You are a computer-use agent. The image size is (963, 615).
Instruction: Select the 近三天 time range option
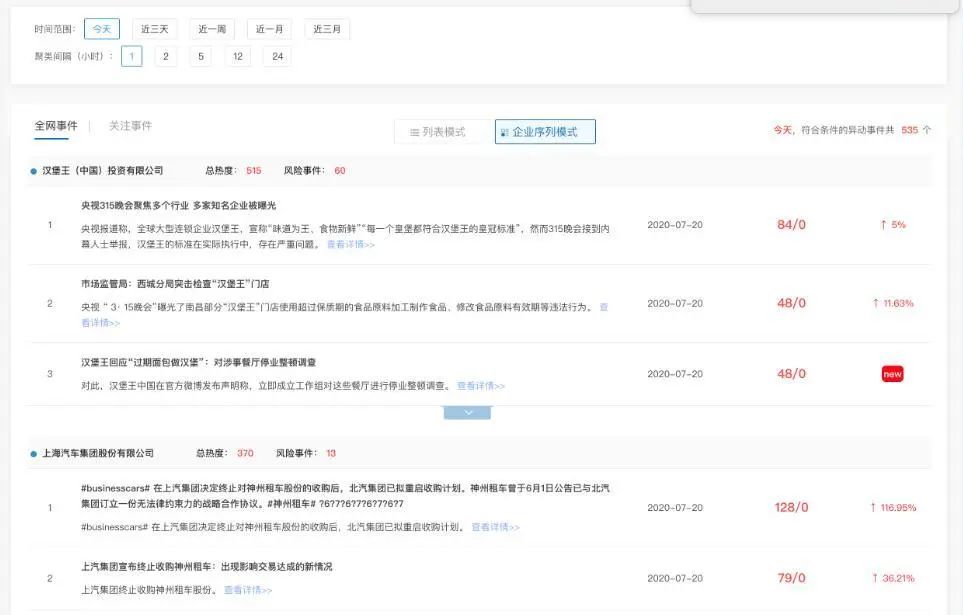154,29
